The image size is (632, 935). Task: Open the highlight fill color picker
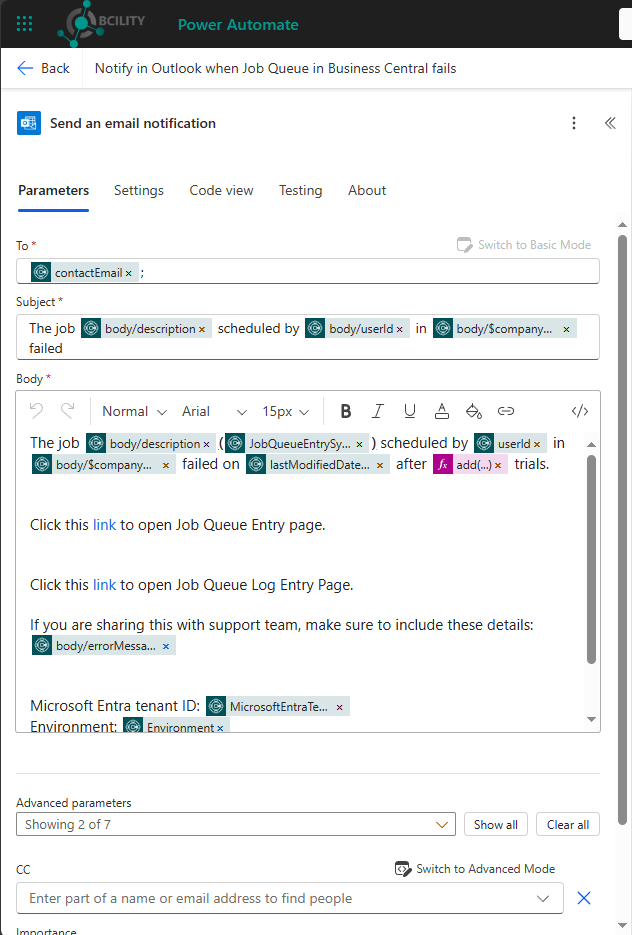pos(473,411)
